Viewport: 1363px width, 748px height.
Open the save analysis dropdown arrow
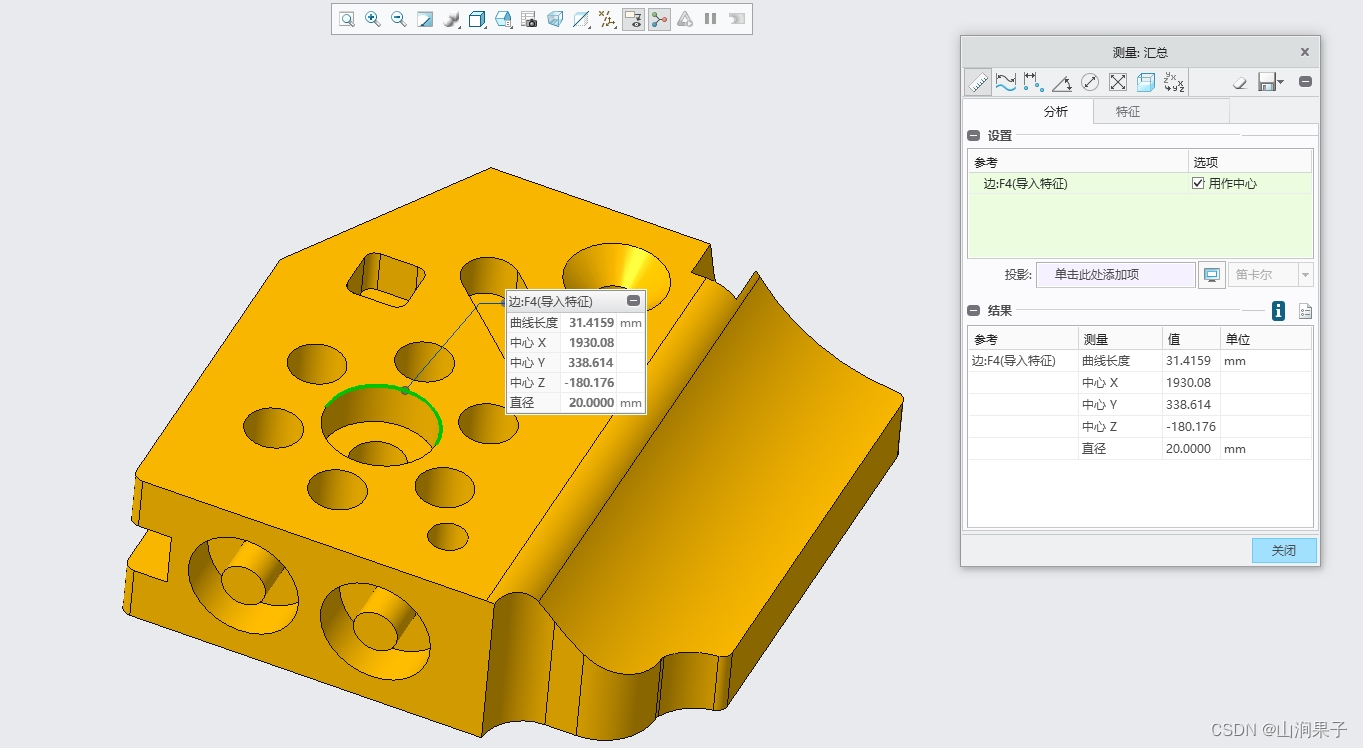(x=1281, y=83)
